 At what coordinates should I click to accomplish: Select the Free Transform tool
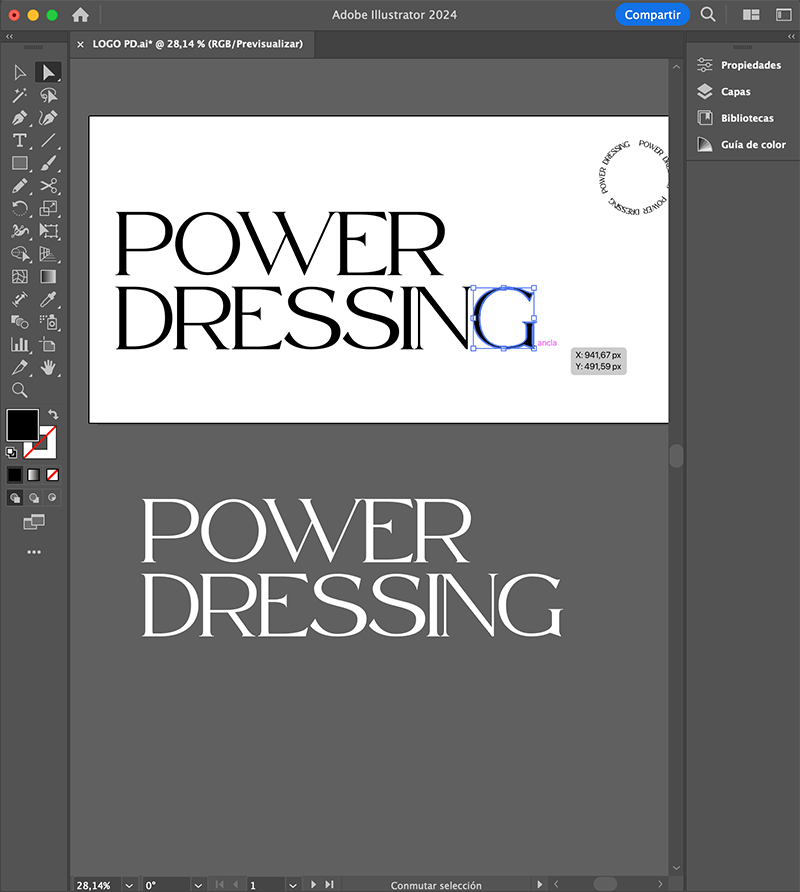click(x=48, y=231)
